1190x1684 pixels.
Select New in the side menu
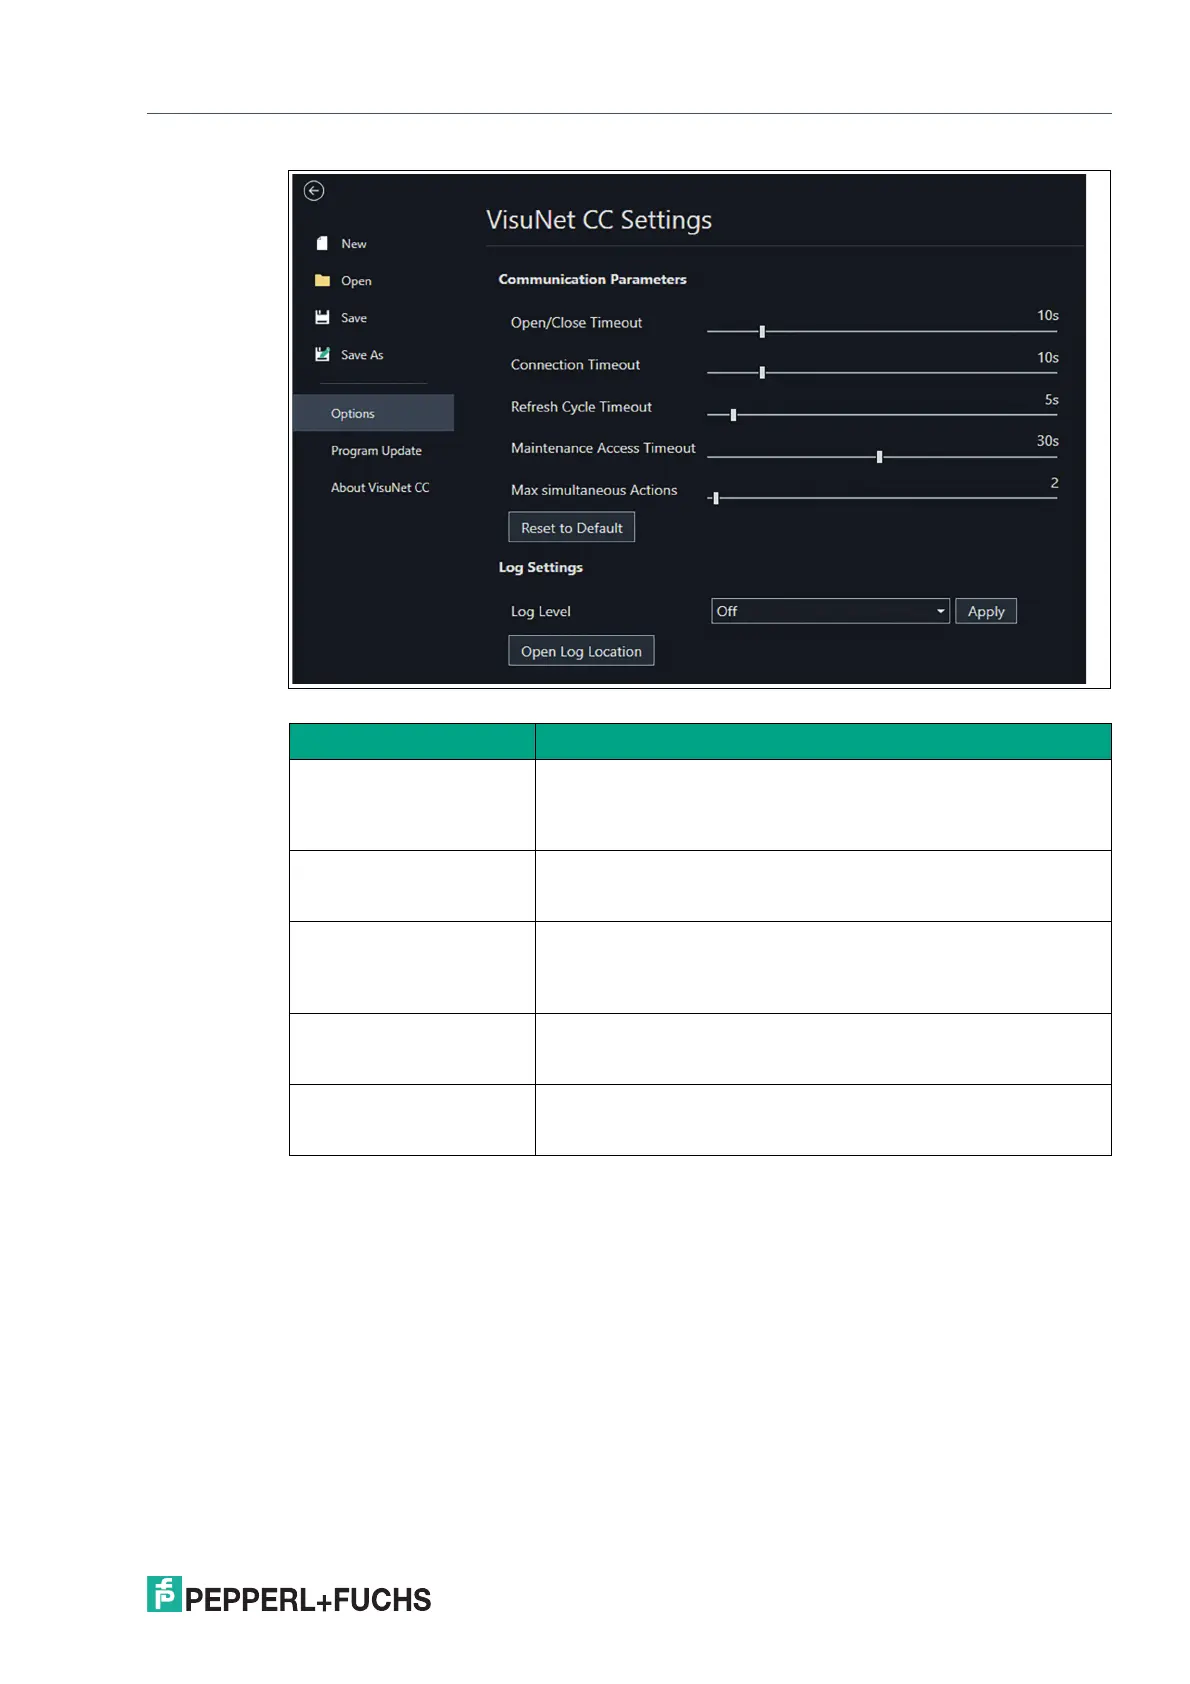tap(354, 244)
